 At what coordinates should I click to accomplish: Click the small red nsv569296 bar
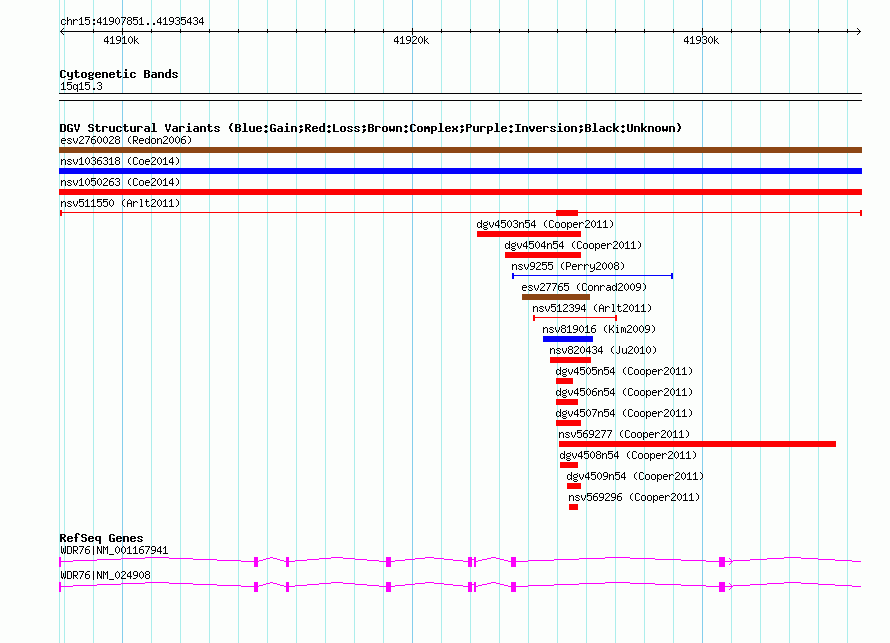pyautogui.click(x=573, y=507)
